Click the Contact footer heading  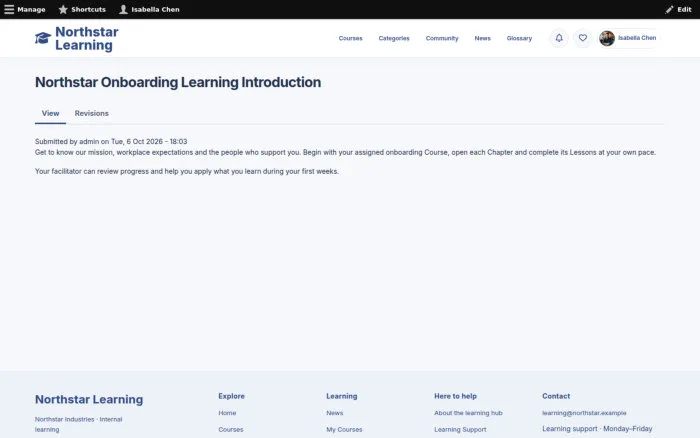point(556,396)
